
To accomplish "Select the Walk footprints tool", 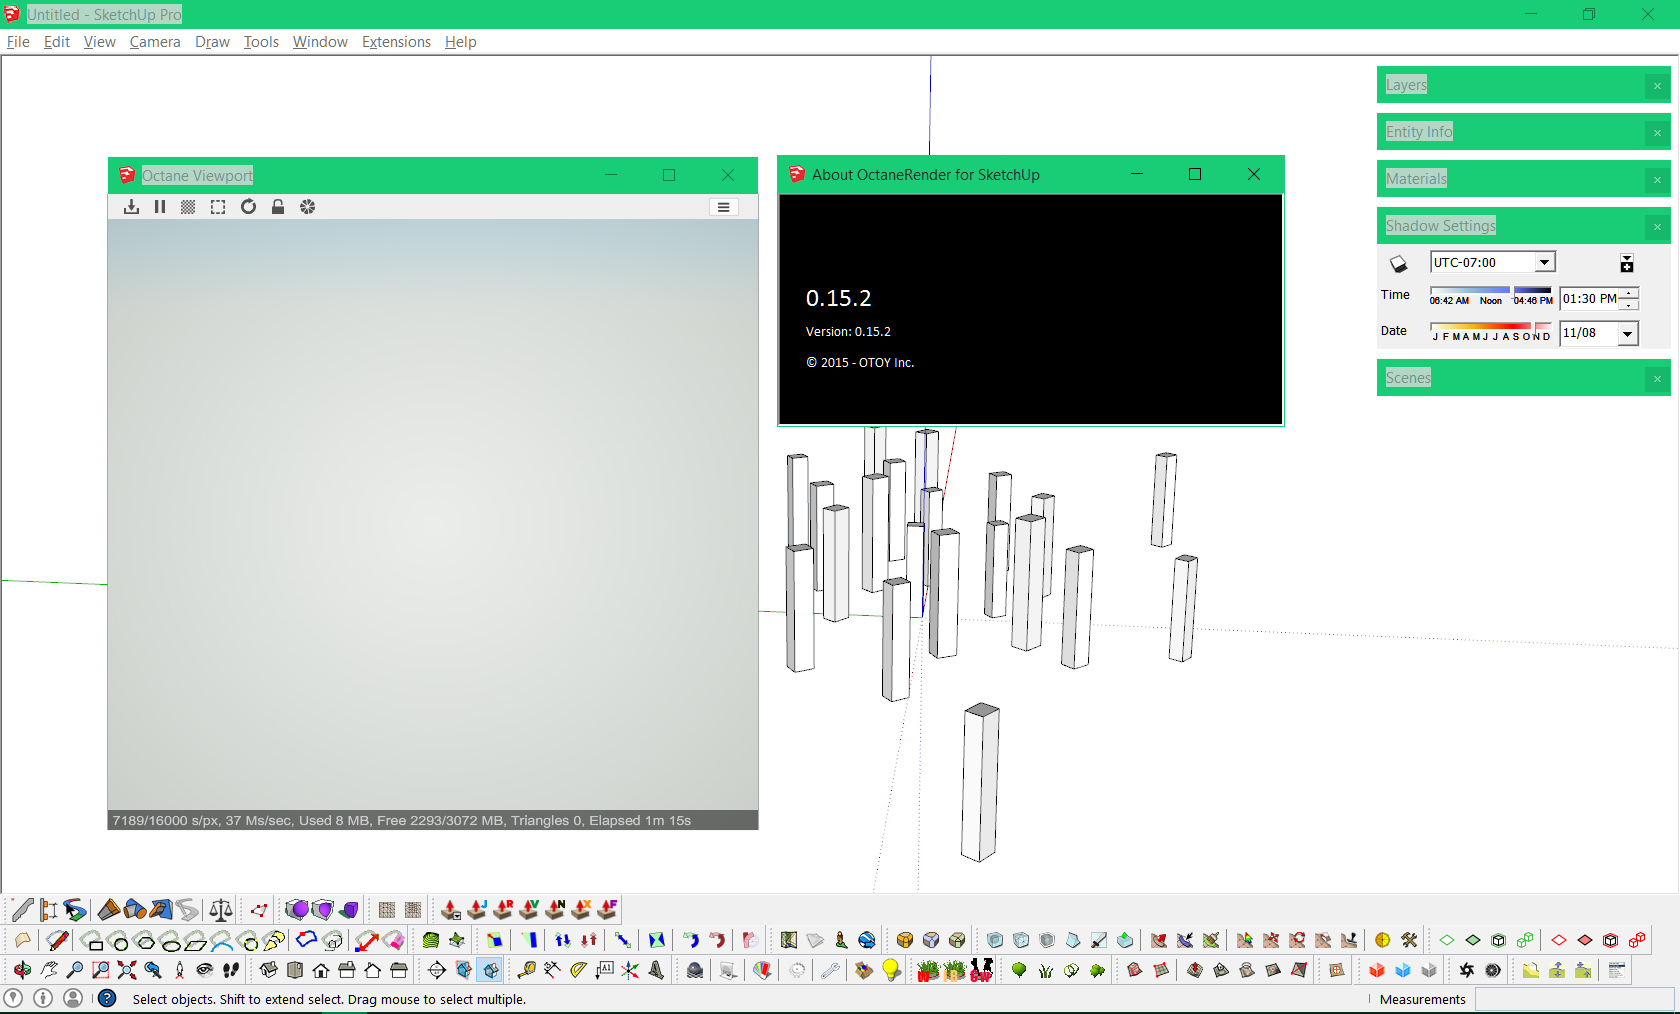I will pyautogui.click(x=231, y=970).
